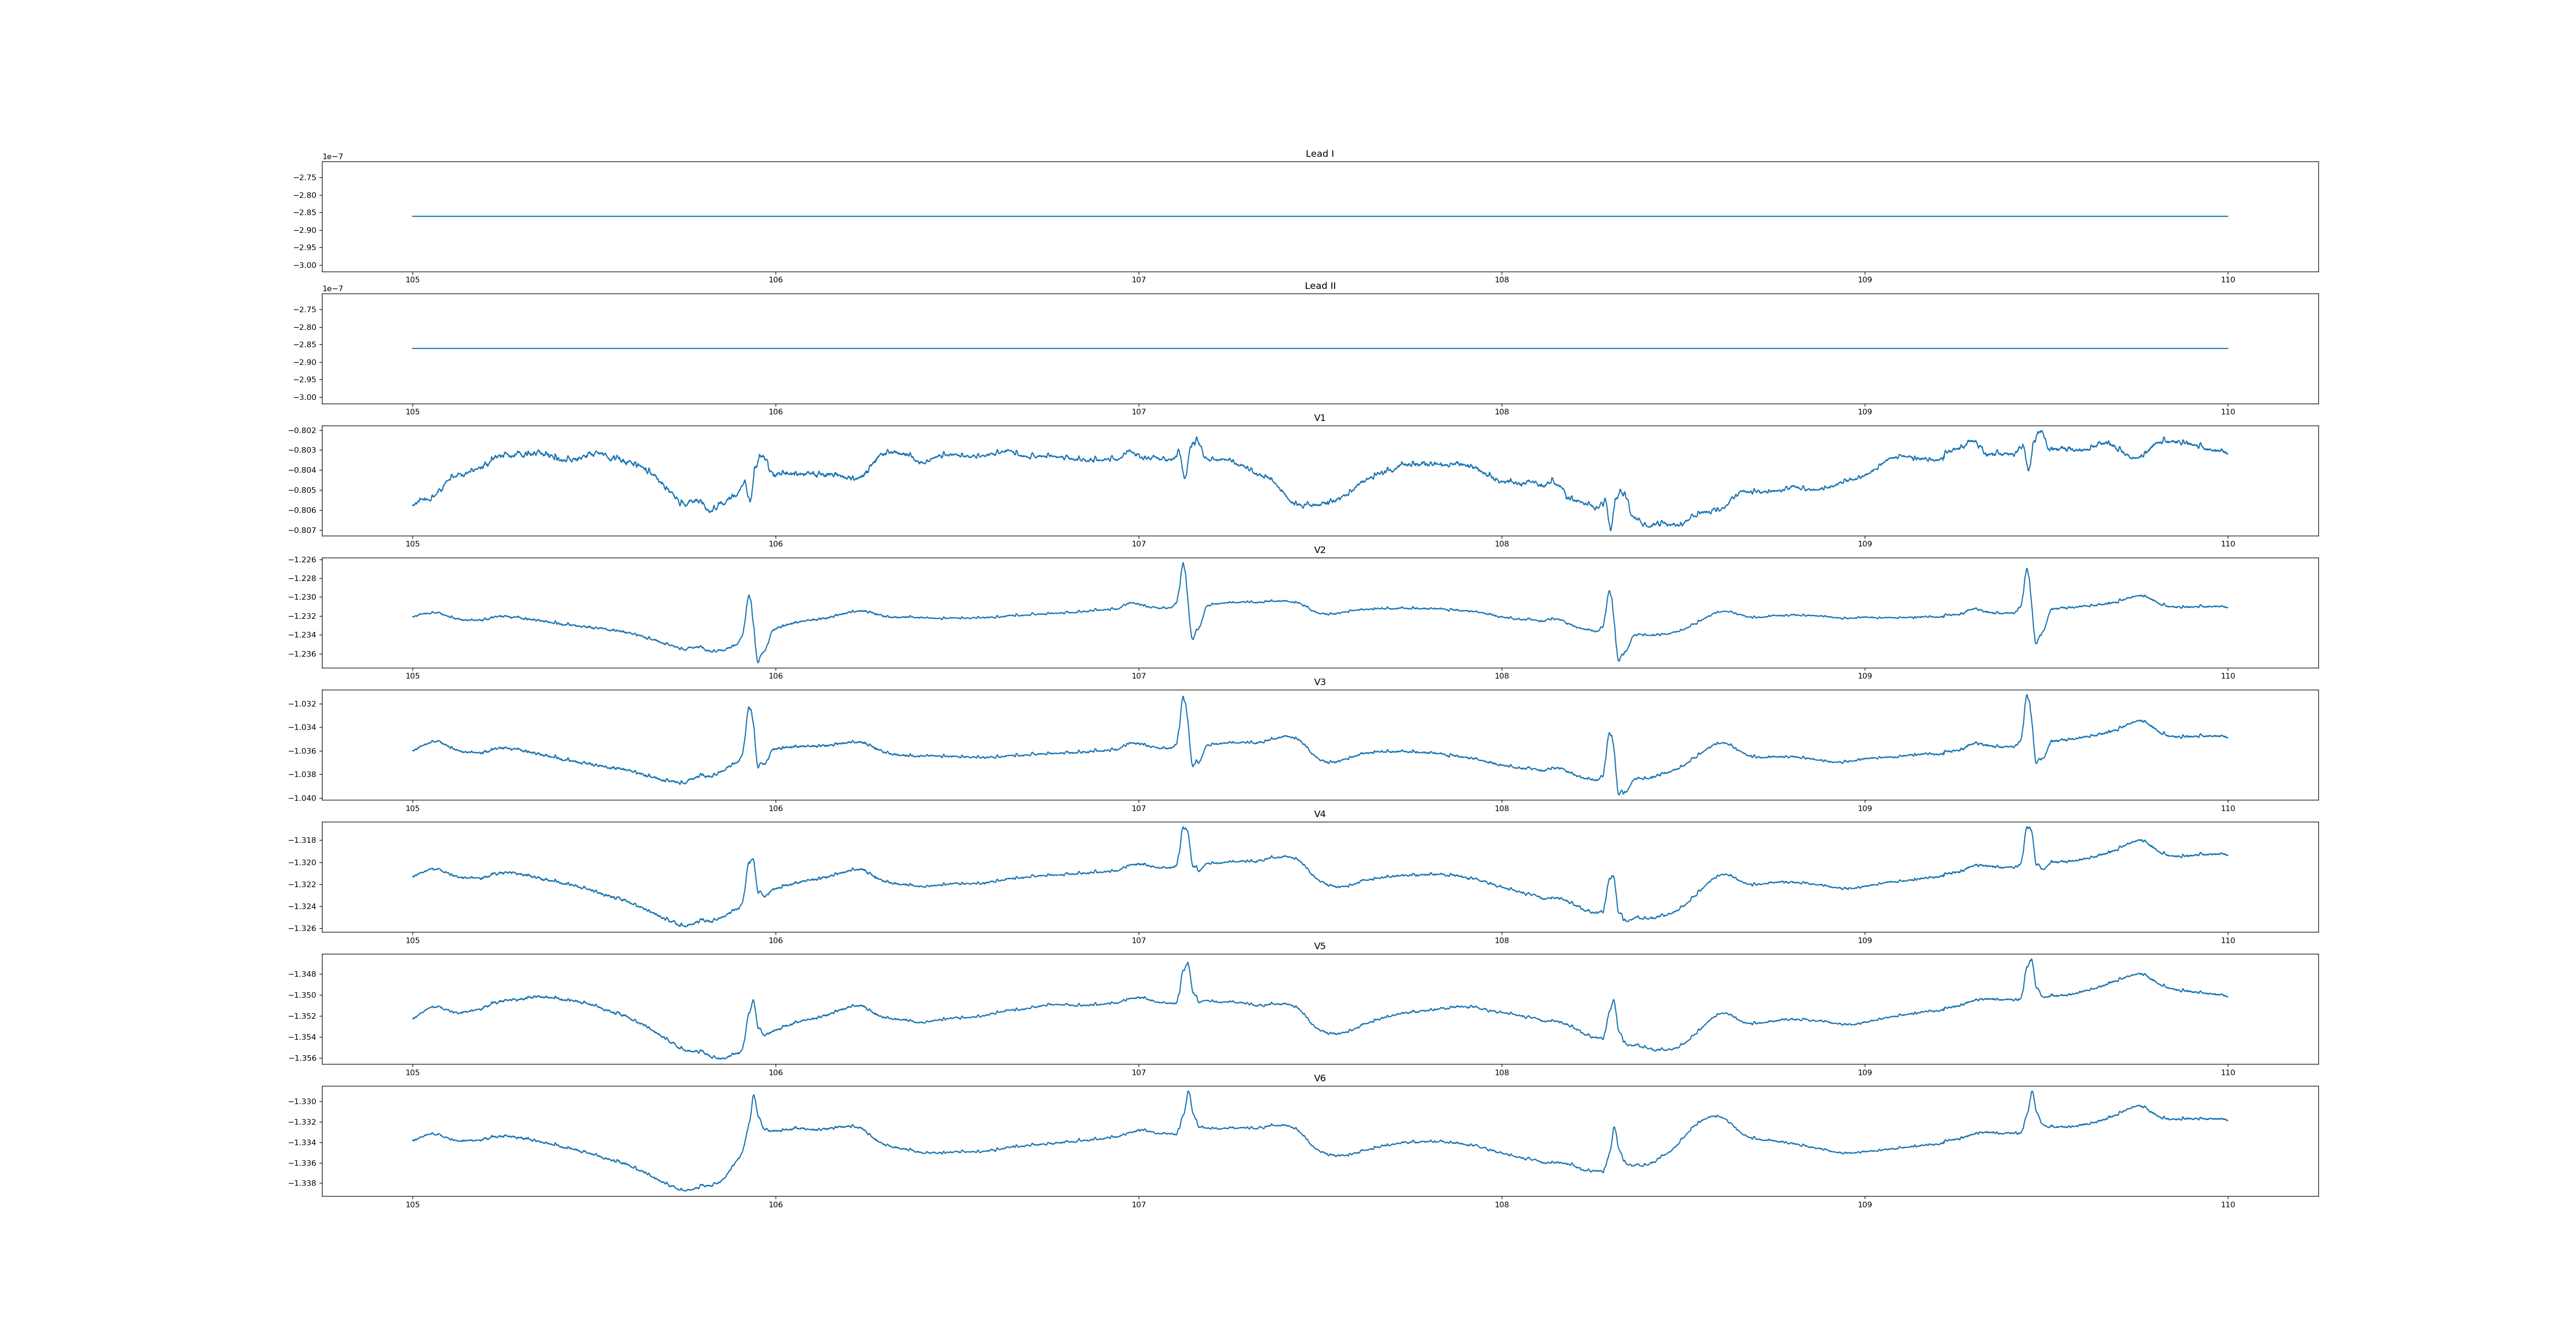Screen dimensions: 2576x1344
Task: Click the −1.226 tick label on V2 axis
Action: [303, 560]
